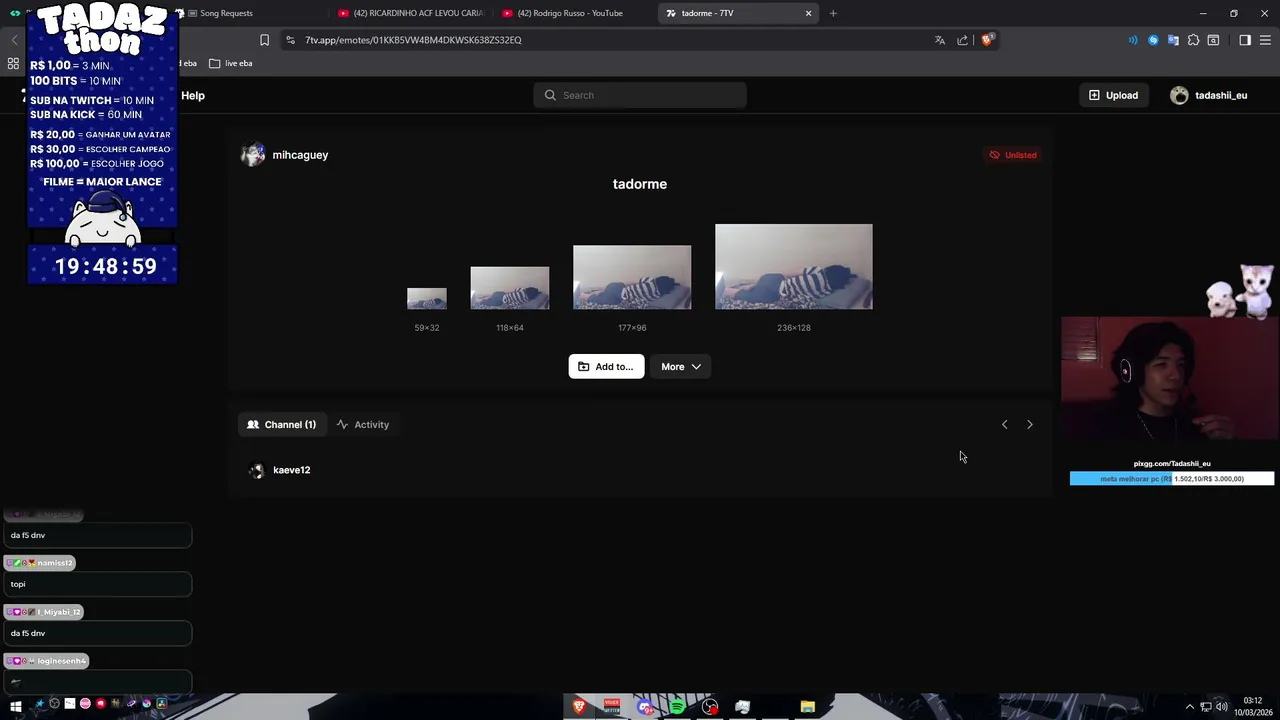1280x720 pixels.
Task: Open the Shazam extension icon
Action: pyautogui.click(x=1153, y=40)
